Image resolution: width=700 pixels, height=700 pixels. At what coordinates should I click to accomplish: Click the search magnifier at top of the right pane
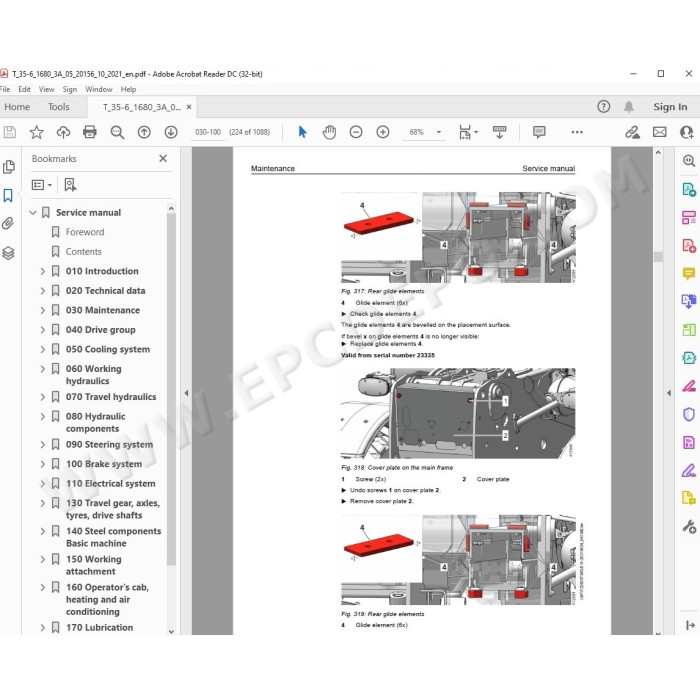[689, 161]
